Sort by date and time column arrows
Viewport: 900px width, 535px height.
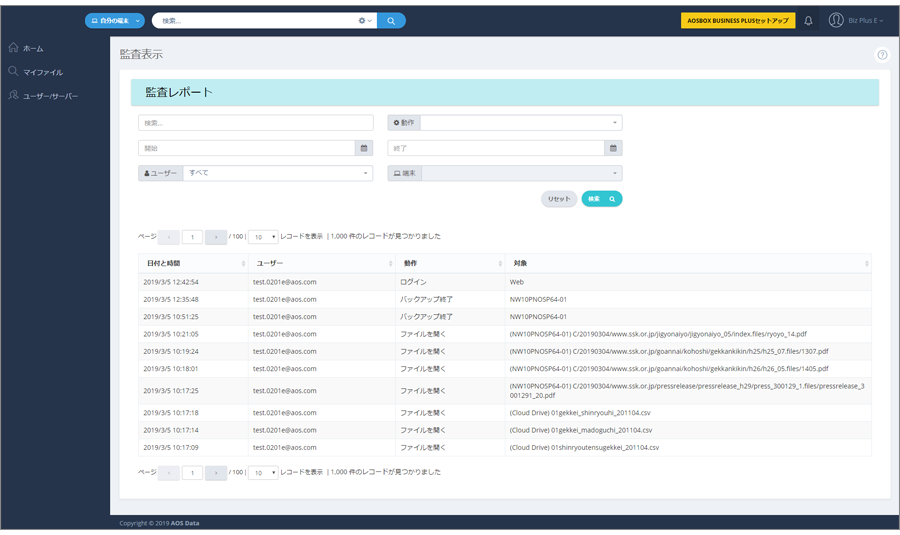[x=243, y=263]
